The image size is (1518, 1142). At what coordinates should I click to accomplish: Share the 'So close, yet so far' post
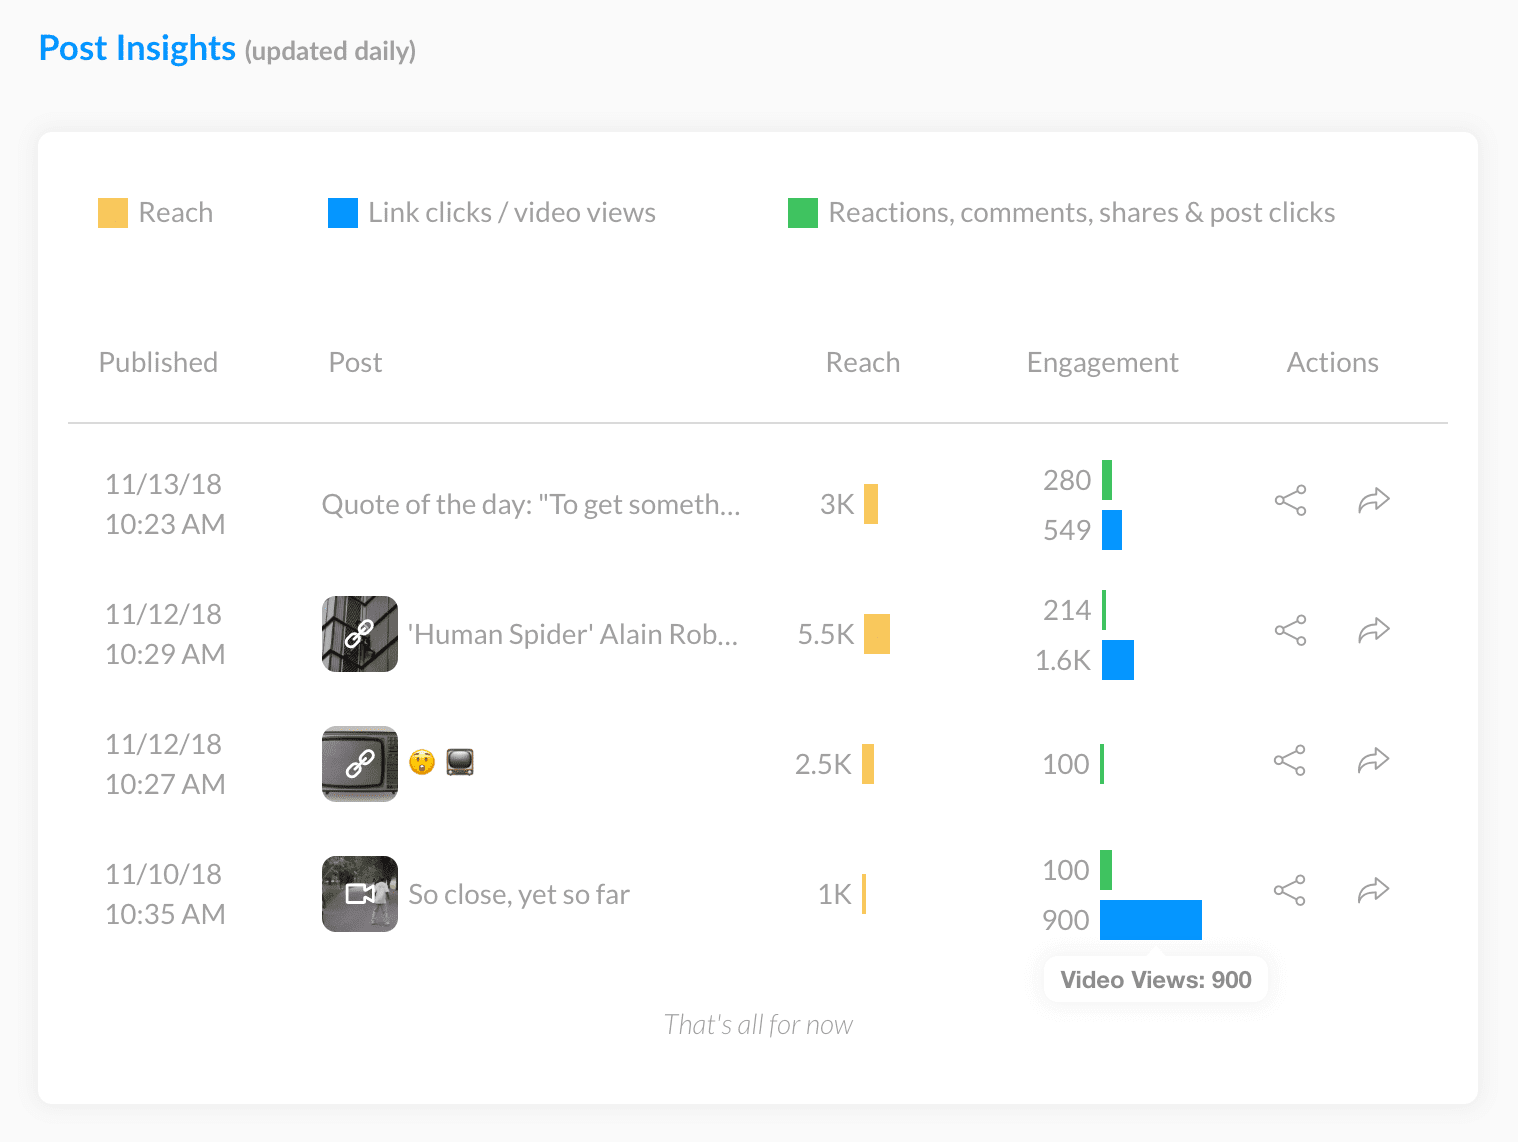click(x=1290, y=891)
